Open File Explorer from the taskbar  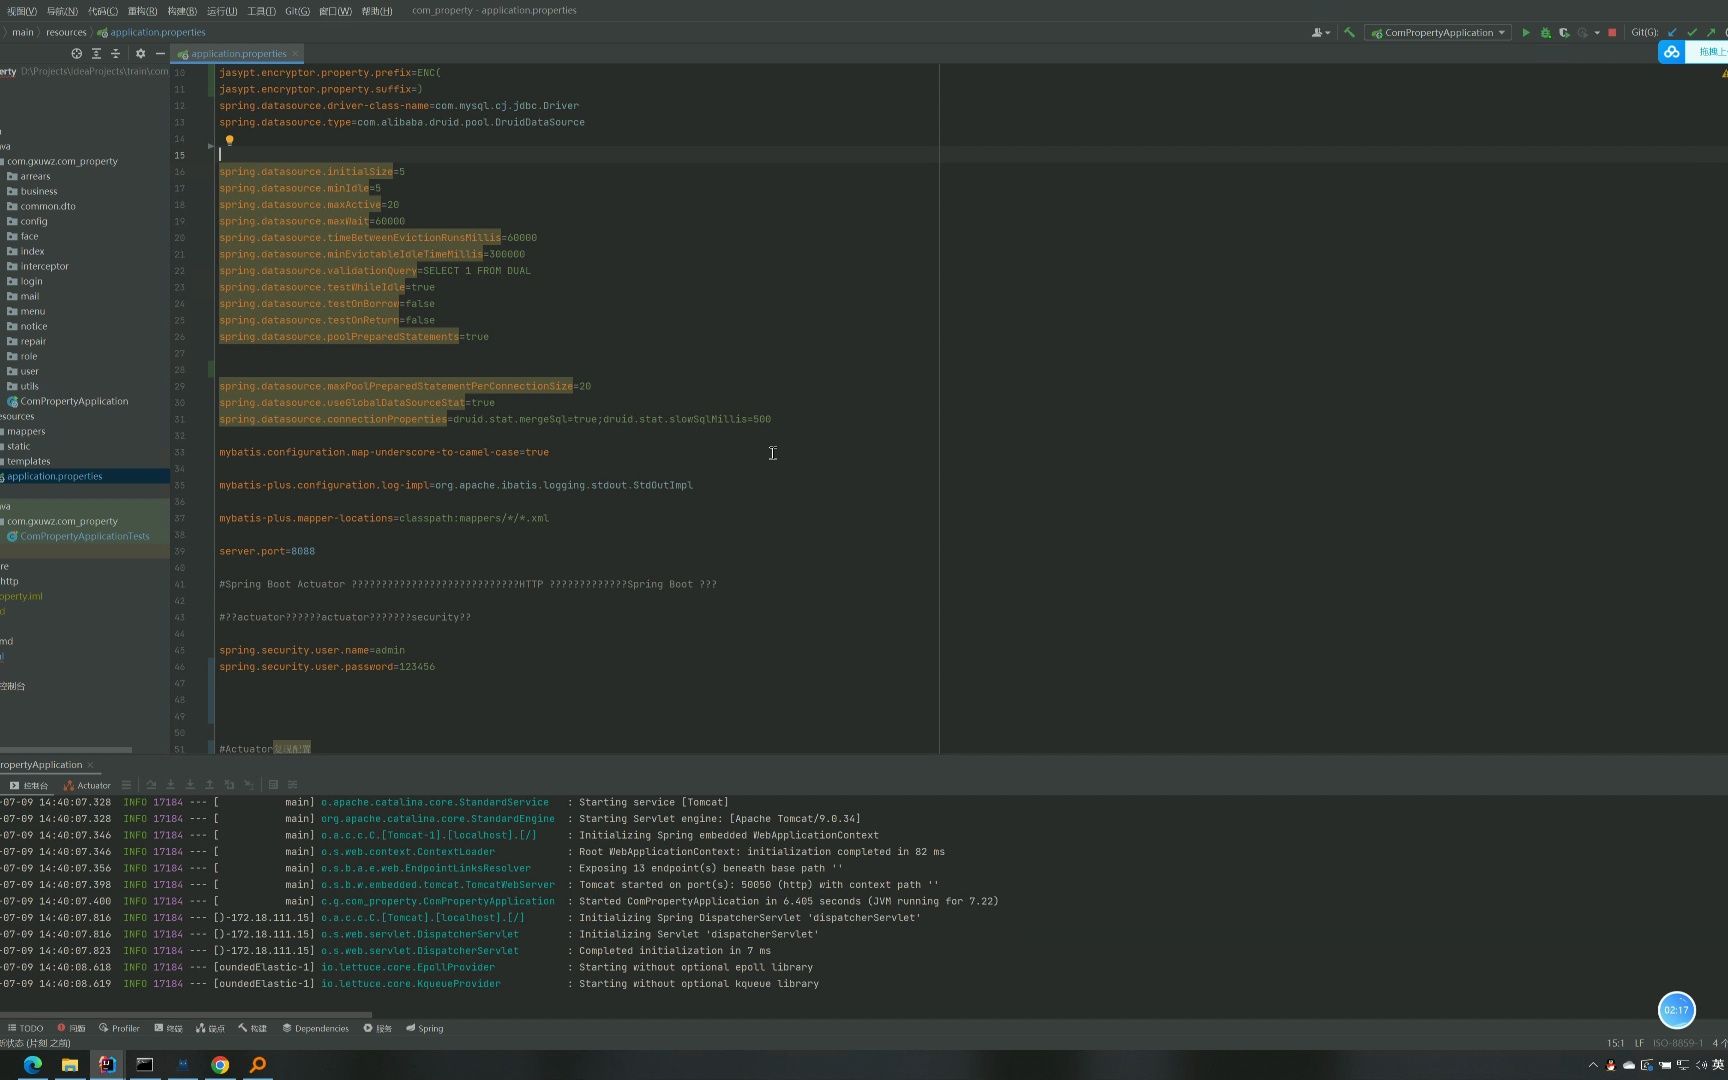70,1064
